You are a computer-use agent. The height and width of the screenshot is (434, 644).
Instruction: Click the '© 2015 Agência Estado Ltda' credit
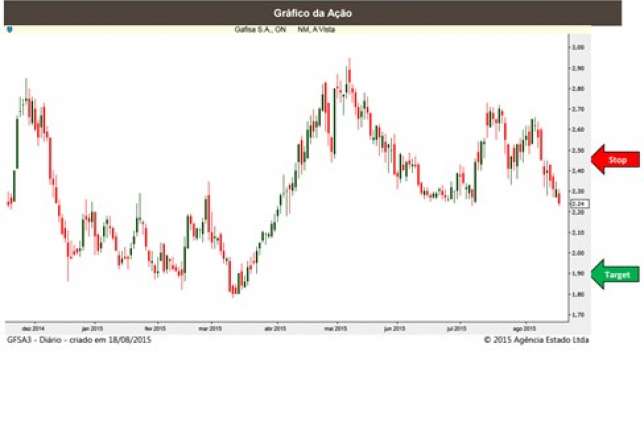click(533, 340)
